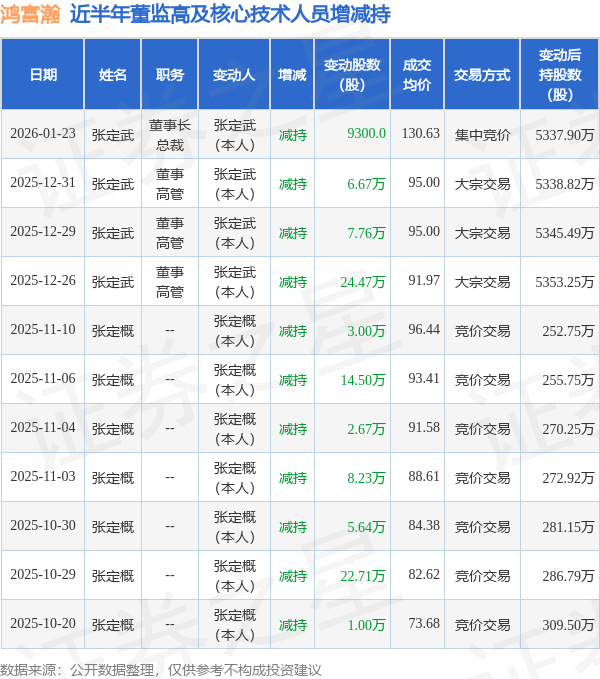The image size is (600, 679).
Task: Click share change value 3.00万
Action: 366,330
